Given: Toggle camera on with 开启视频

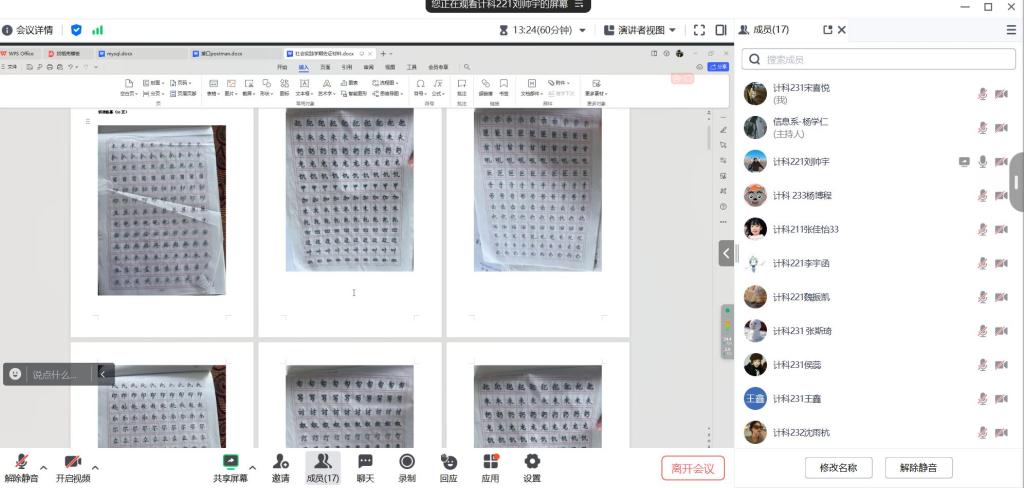Looking at the screenshot, I should 73,462.
